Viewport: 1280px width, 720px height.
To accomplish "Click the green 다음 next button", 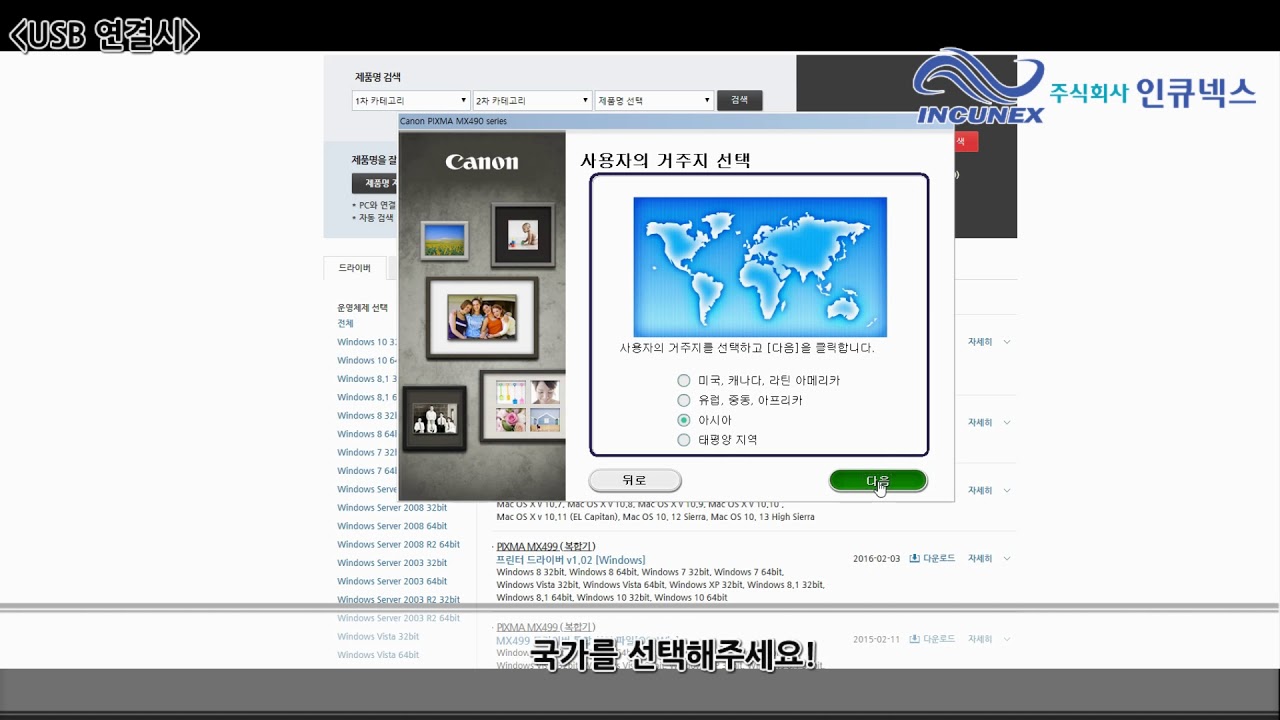I will (878, 481).
